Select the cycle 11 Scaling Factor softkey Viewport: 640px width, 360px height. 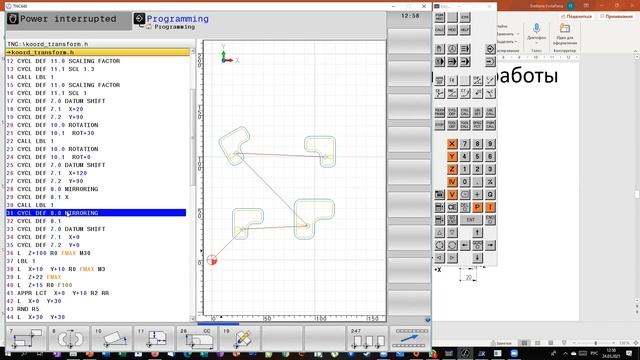pos(154,338)
